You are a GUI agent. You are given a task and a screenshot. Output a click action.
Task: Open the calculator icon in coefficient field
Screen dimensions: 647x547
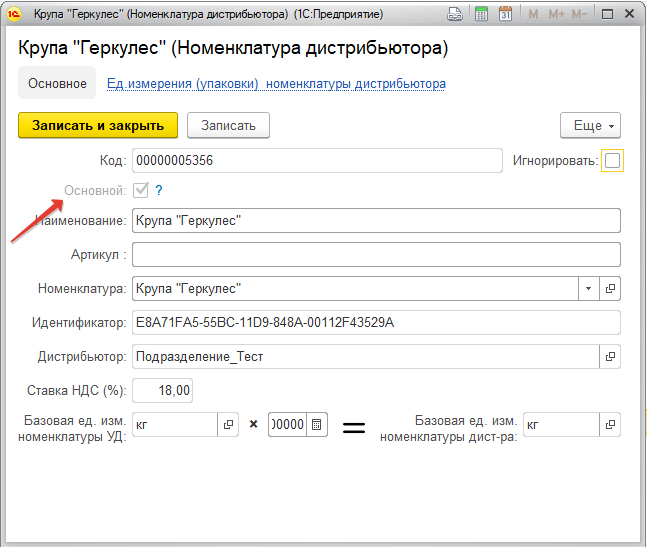click(316, 424)
